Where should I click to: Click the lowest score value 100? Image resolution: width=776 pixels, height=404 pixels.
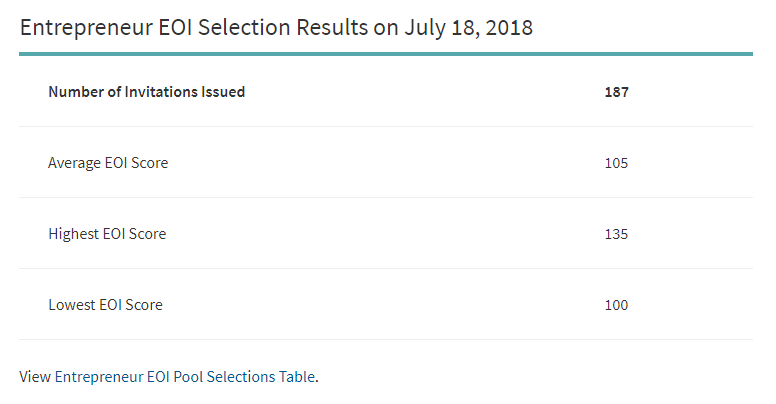click(x=616, y=304)
